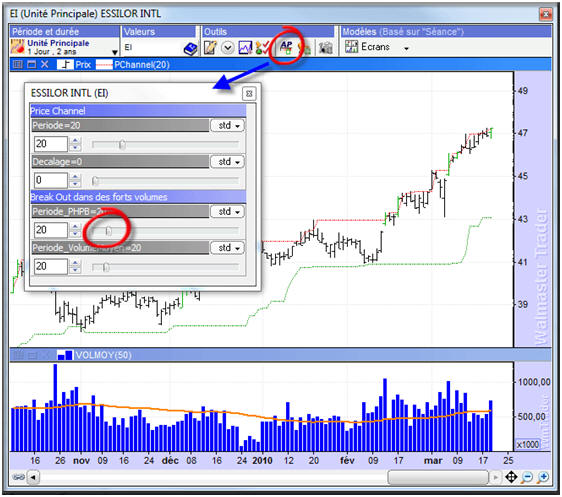Click the Prix bar style icon
This screenshot has width=562, height=497.
(x=65, y=64)
